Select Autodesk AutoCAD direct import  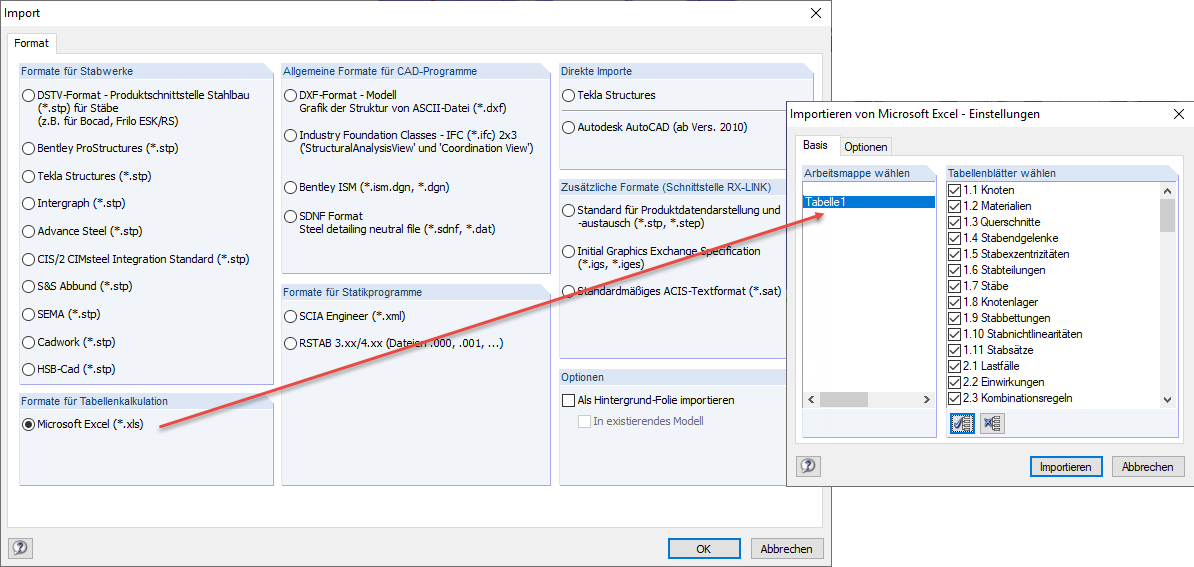pyautogui.click(x=568, y=128)
